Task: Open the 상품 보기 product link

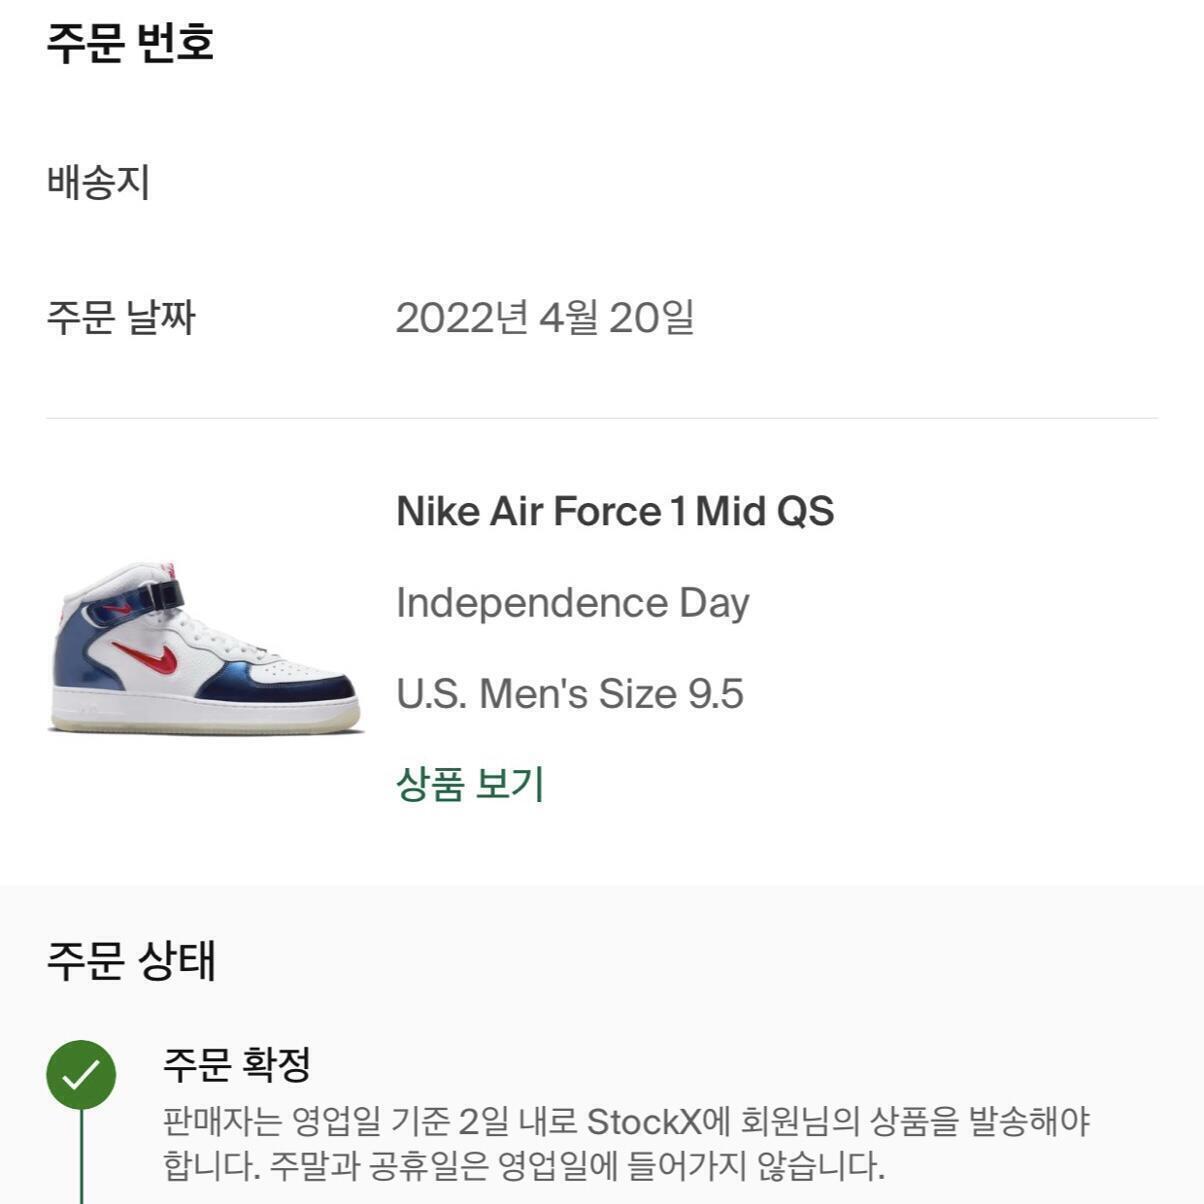Action: click(470, 784)
